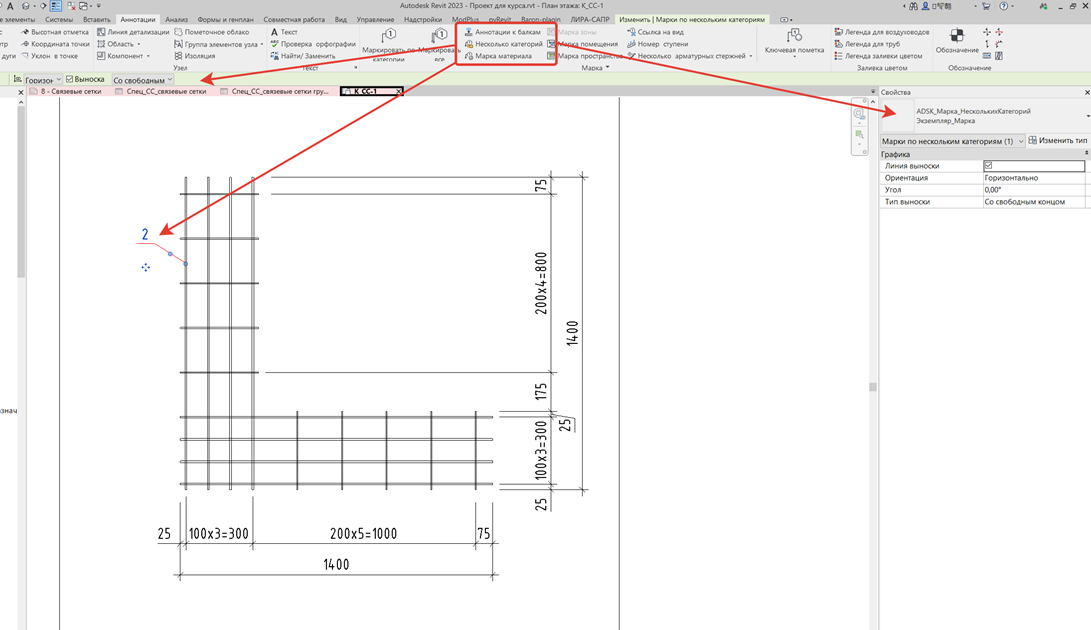This screenshot has height=630, width=1091.
Task: Expand the Текст panel launcher arrow
Action: coord(356,68)
